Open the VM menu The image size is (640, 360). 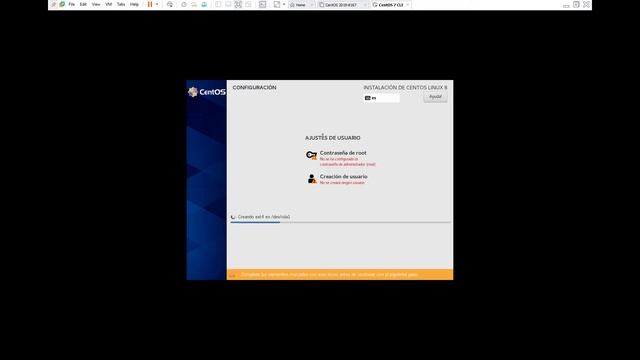109,4
